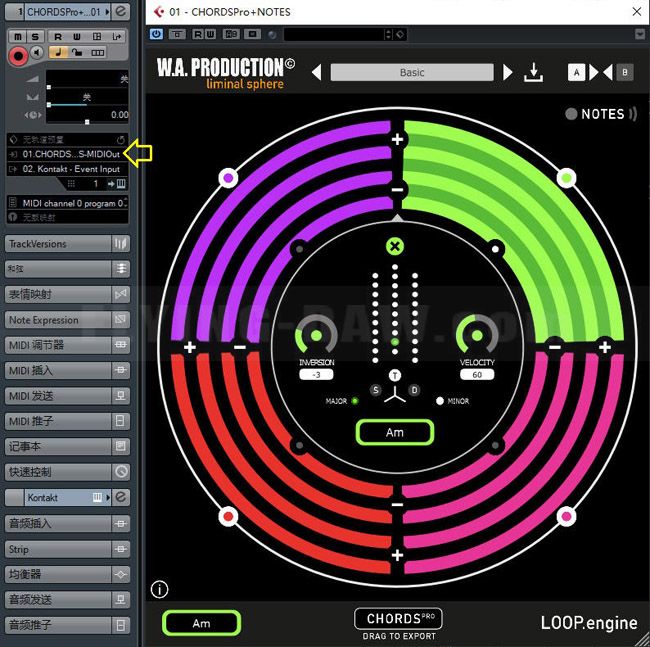Click the minus button between purple and green arcs
This screenshot has height=647, width=650.
pyautogui.click(x=397, y=190)
